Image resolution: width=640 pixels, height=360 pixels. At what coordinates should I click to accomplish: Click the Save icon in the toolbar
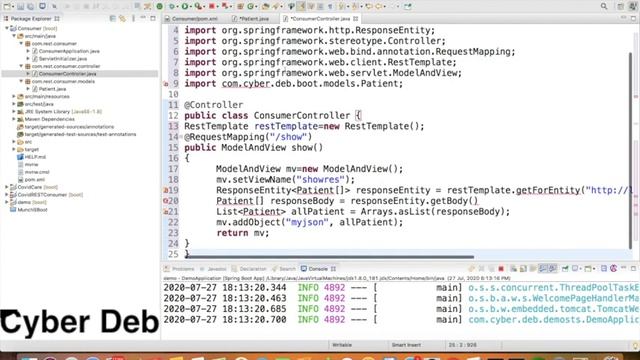pyautogui.click(x=21, y=6)
